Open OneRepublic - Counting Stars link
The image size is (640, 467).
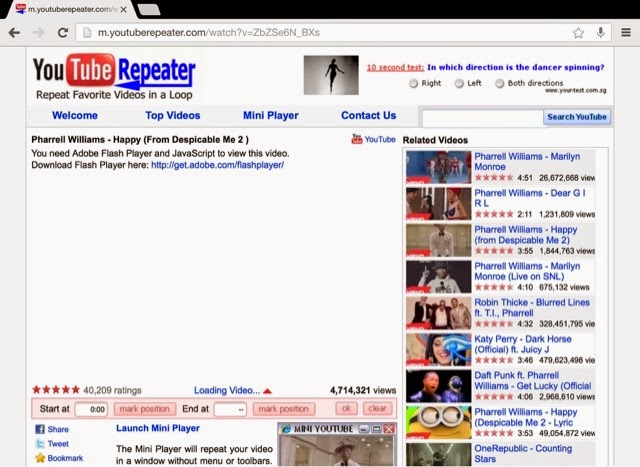pos(523,454)
